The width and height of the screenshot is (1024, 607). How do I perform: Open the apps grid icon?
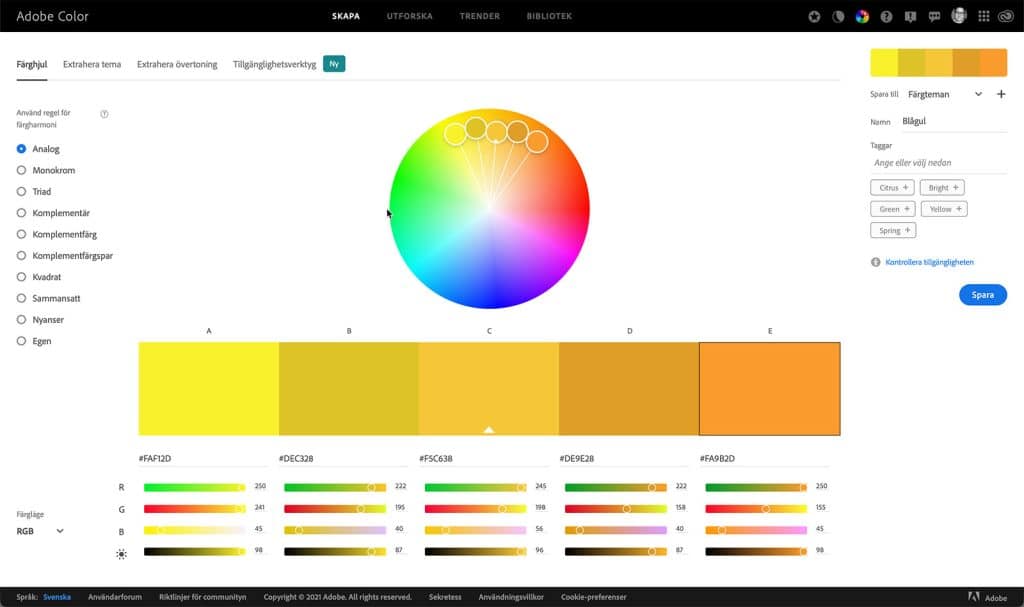984,16
